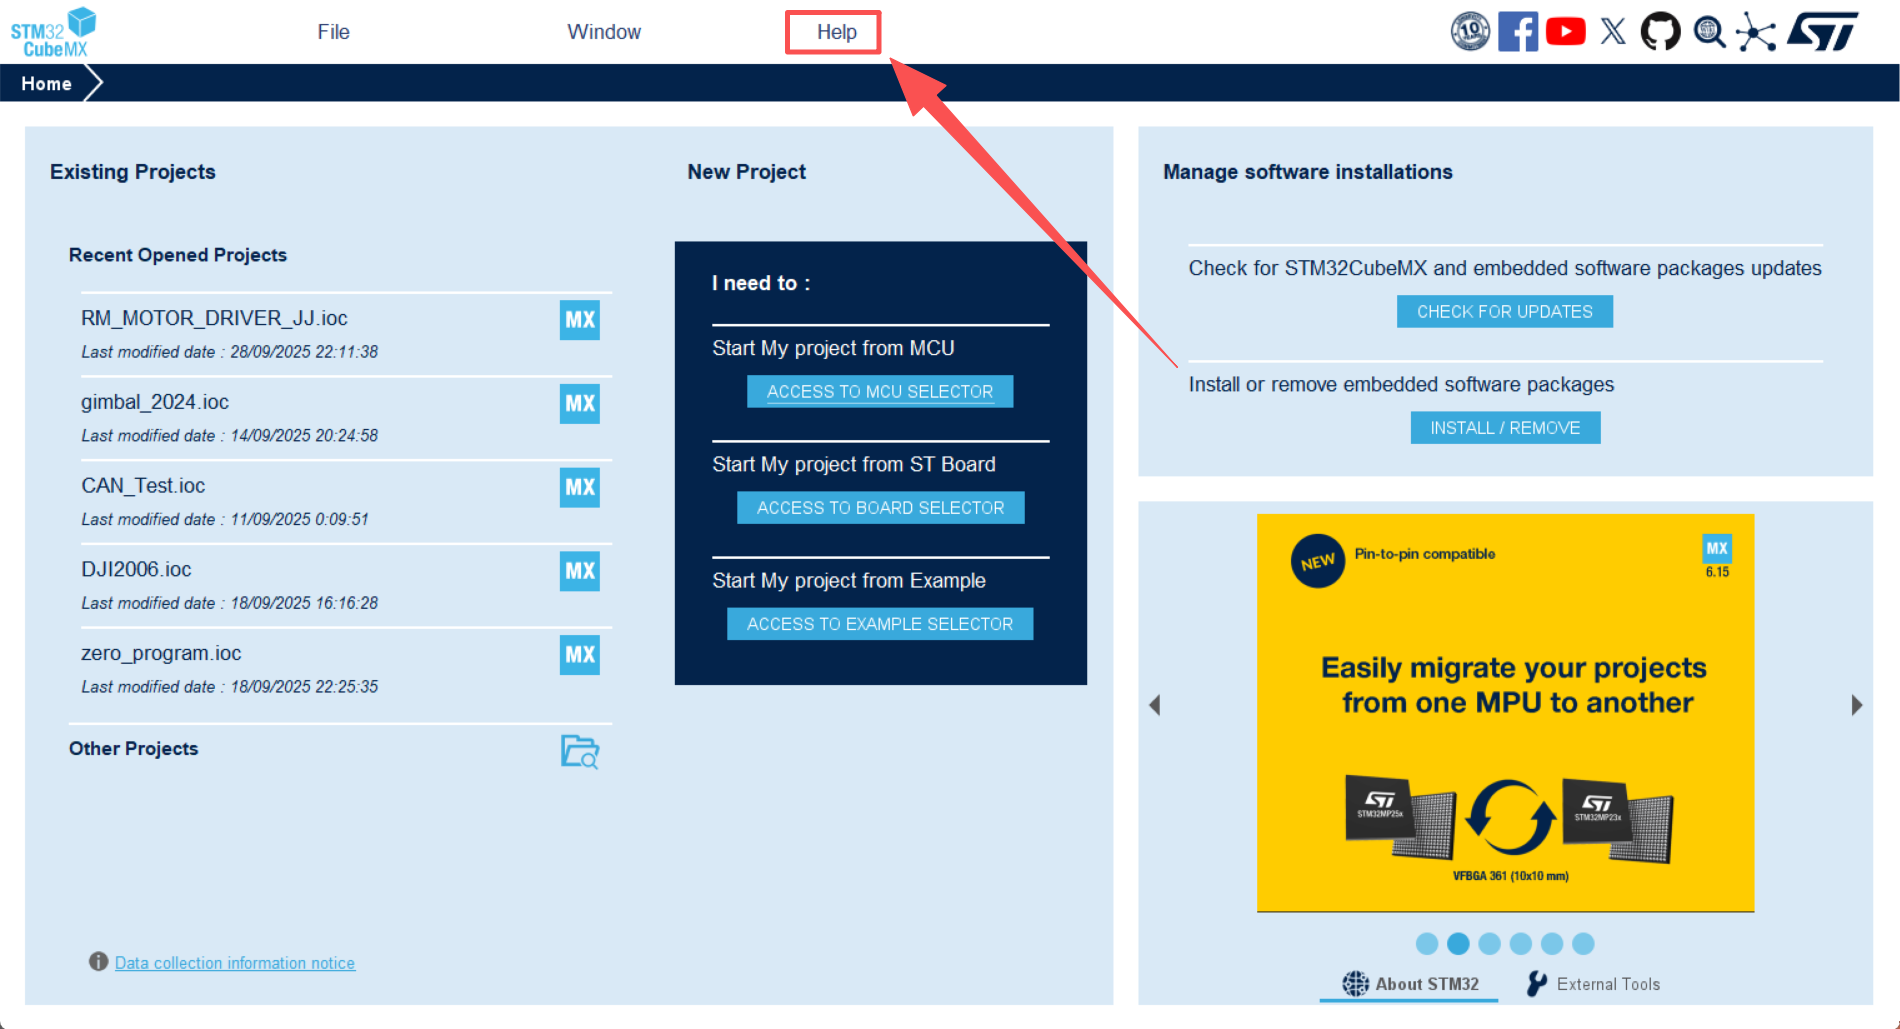Screen dimensions: 1900x1029
Task: Click the STM32CubeMX logo
Action: pos(54,32)
